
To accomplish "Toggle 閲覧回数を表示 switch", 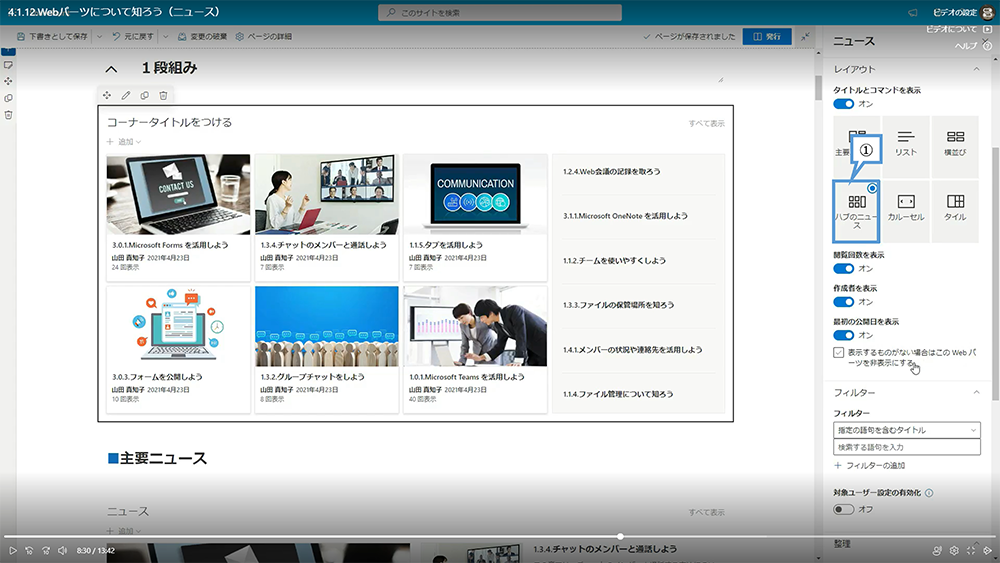I will pyautogui.click(x=844, y=268).
